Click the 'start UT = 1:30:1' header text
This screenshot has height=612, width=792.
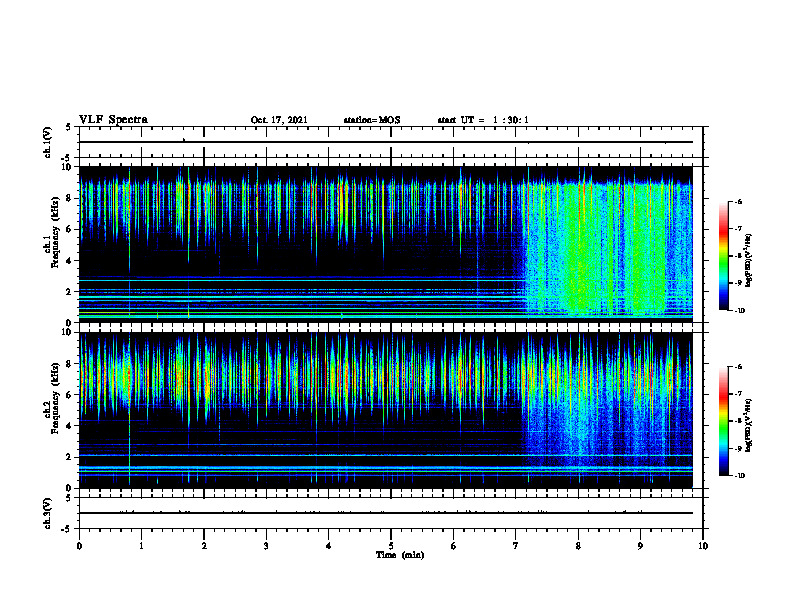[x=483, y=120]
